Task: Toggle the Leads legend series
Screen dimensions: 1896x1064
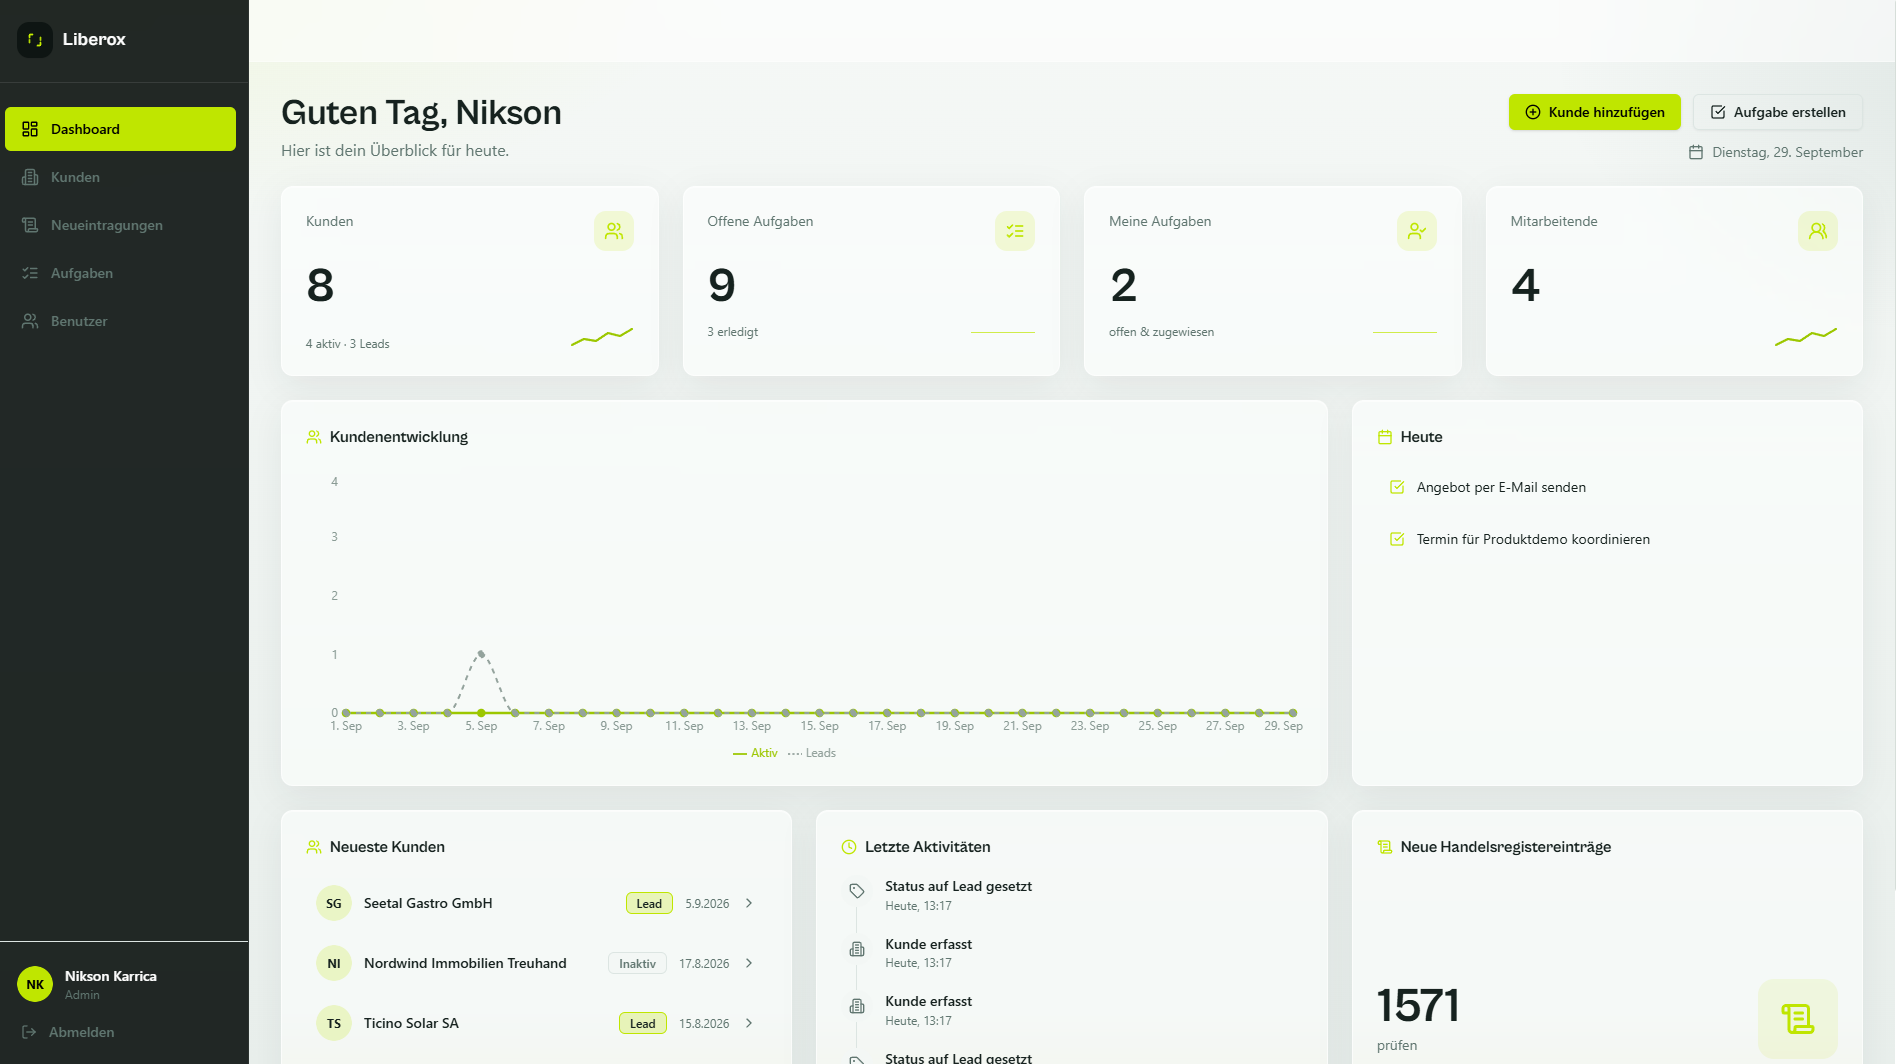Action: pos(811,753)
